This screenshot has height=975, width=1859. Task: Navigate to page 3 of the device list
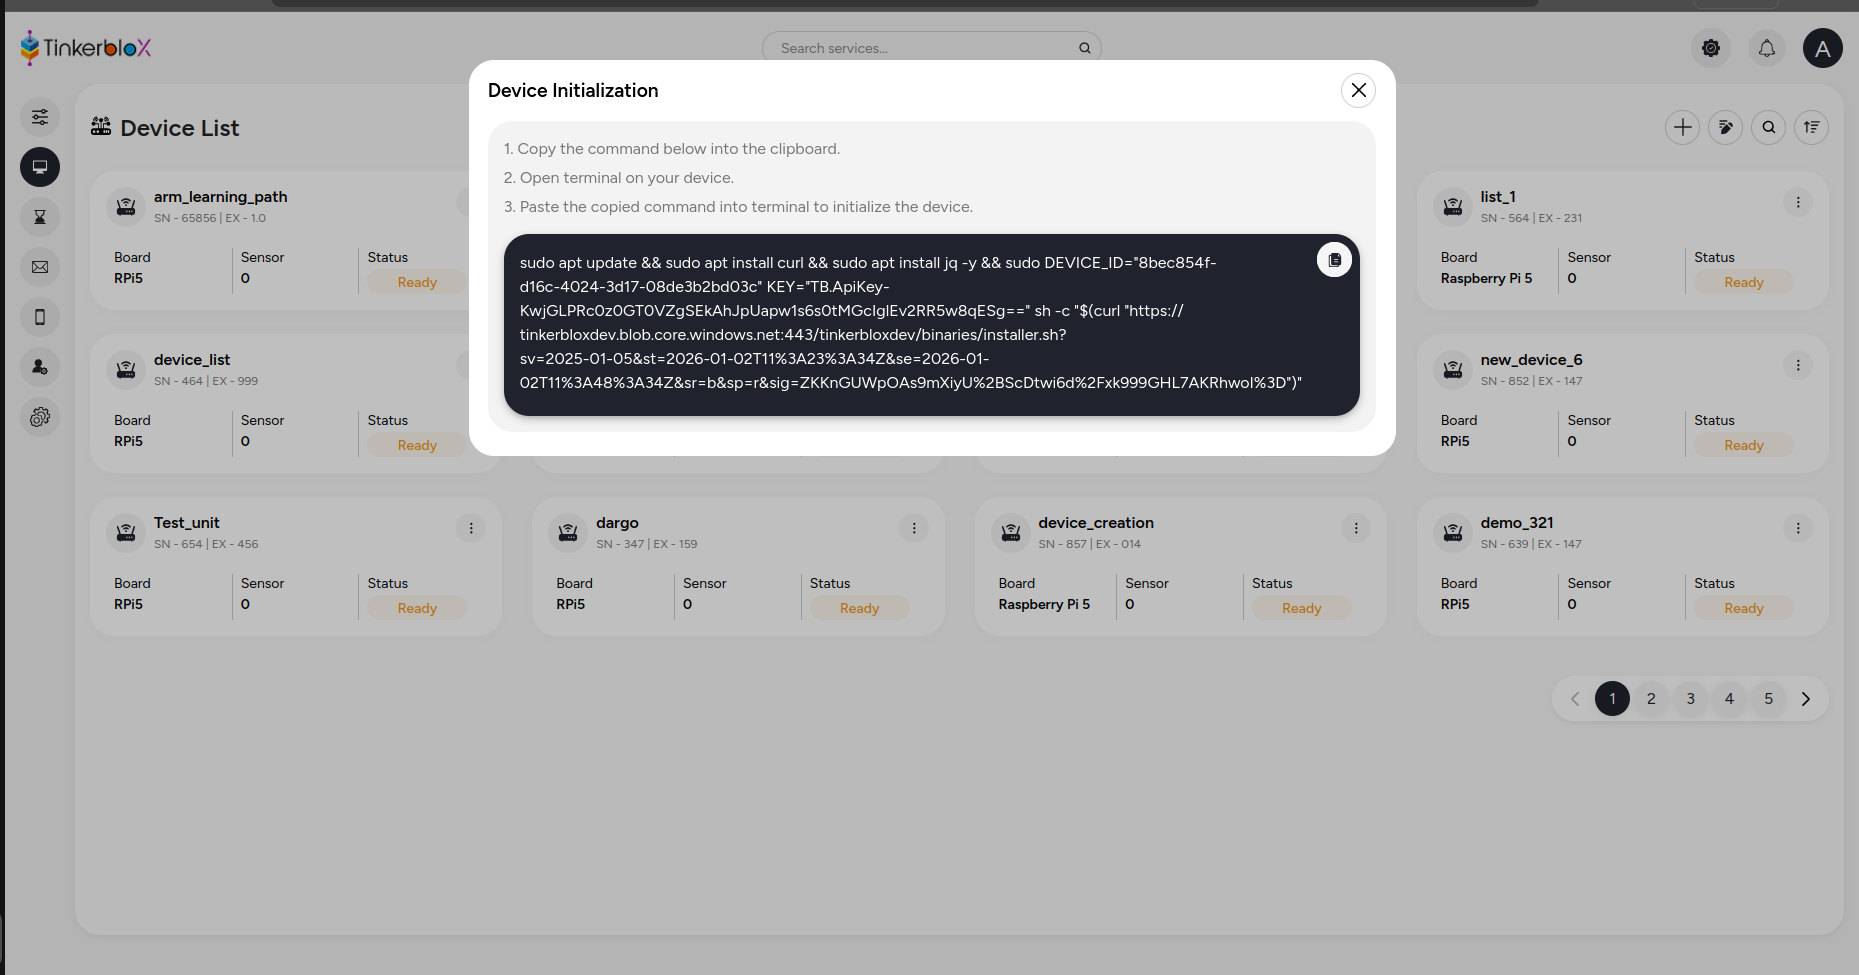click(x=1690, y=698)
